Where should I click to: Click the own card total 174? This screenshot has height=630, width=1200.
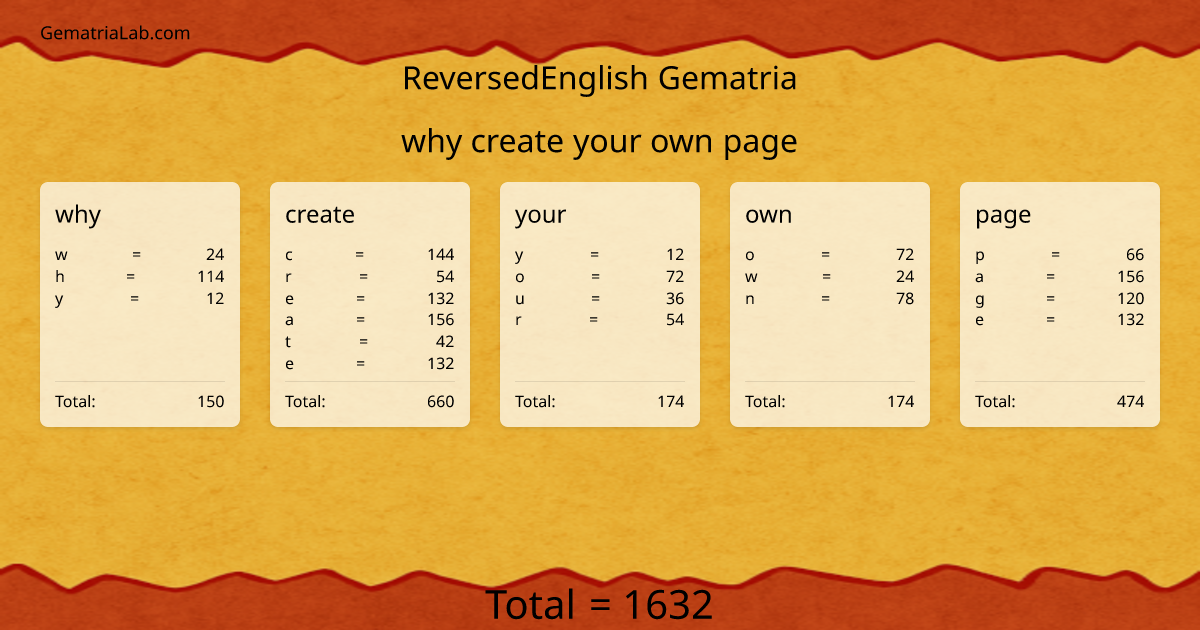coord(901,402)
